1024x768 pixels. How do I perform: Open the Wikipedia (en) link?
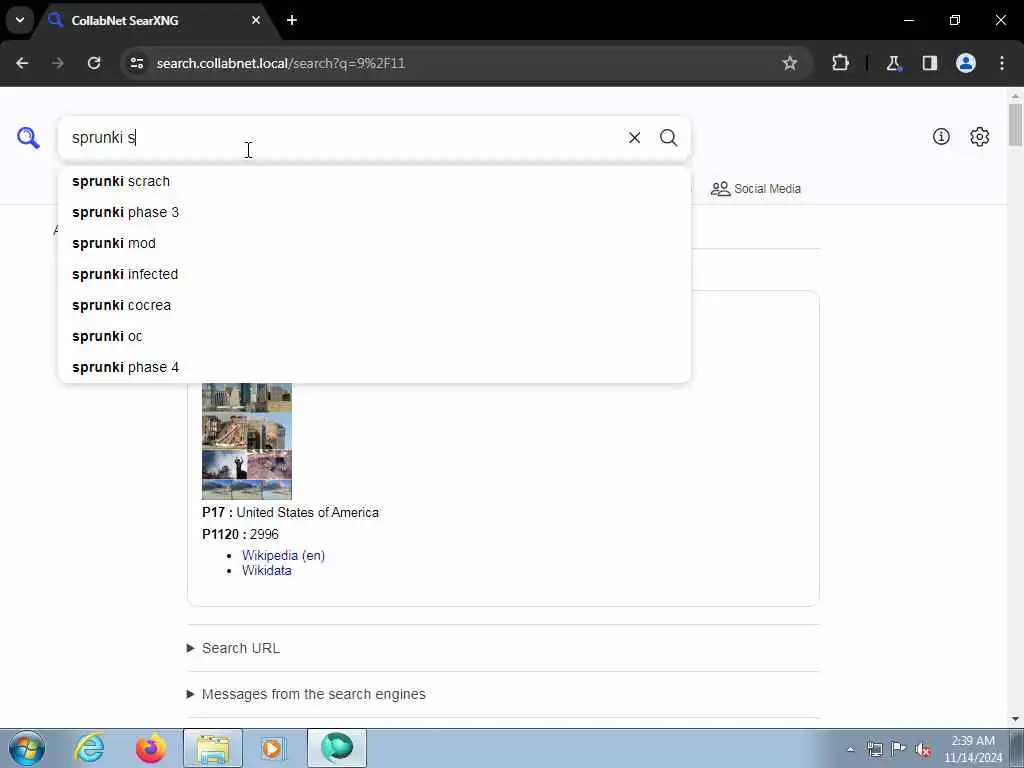click(x=283, y=555)
